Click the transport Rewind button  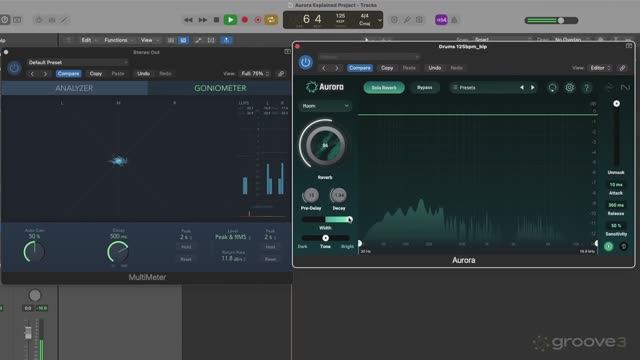188,20
